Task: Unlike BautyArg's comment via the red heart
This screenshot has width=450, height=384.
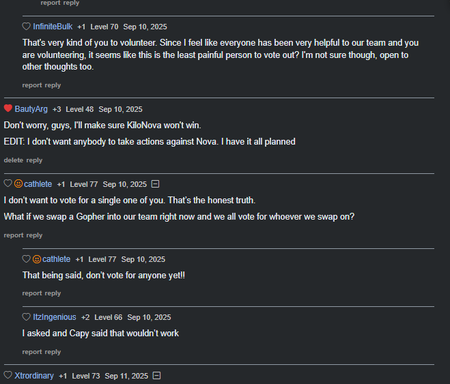Action: tap(8, 108)
